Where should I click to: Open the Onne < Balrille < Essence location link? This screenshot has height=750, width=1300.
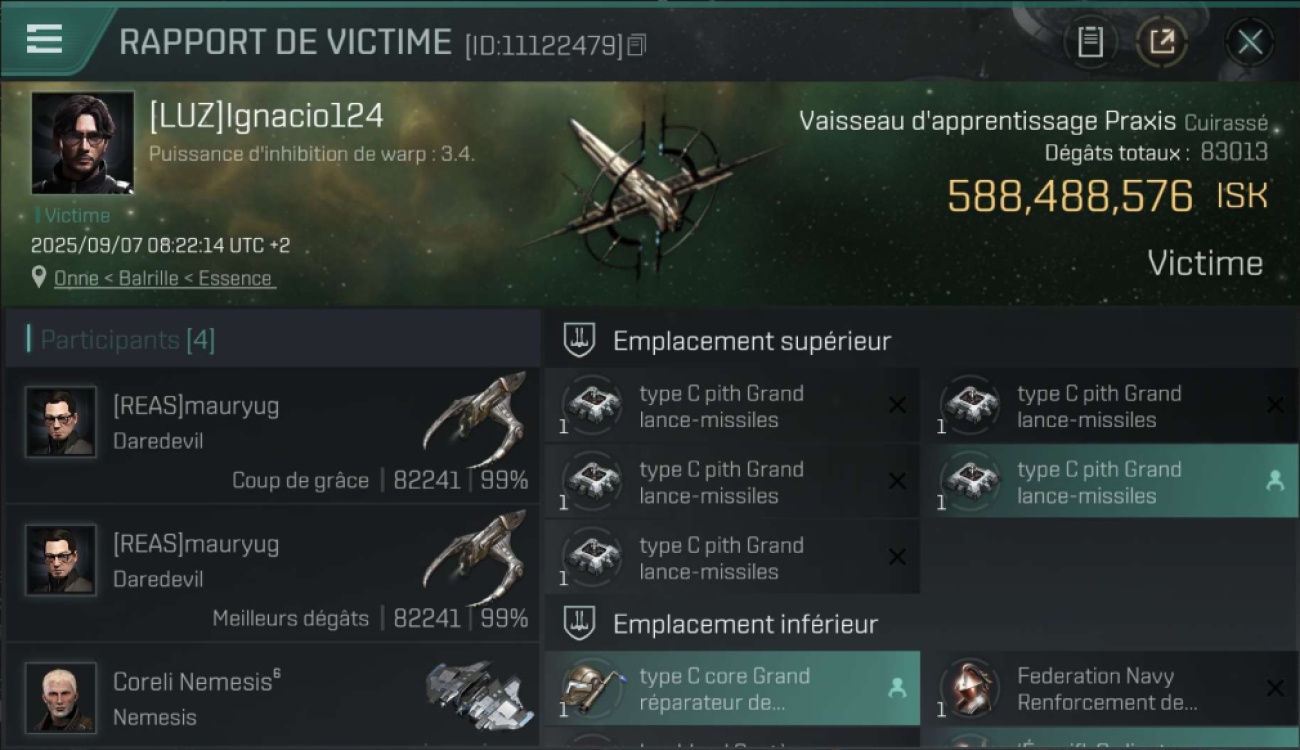(x=163, y=278)
